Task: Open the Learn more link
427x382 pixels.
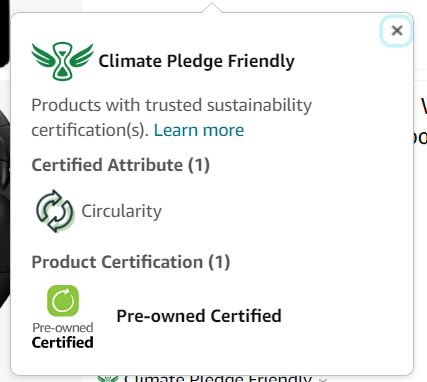Action: pyautogui.click(x=199, y=130)
